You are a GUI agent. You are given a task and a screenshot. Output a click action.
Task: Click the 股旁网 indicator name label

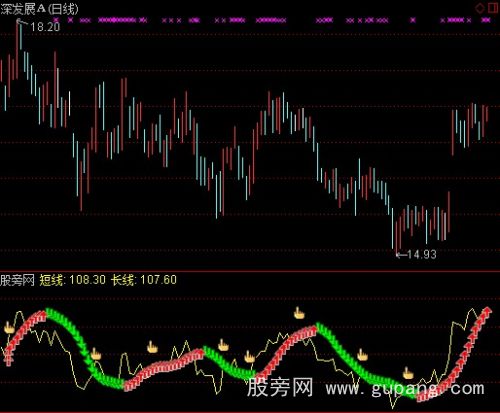[17, 280]
